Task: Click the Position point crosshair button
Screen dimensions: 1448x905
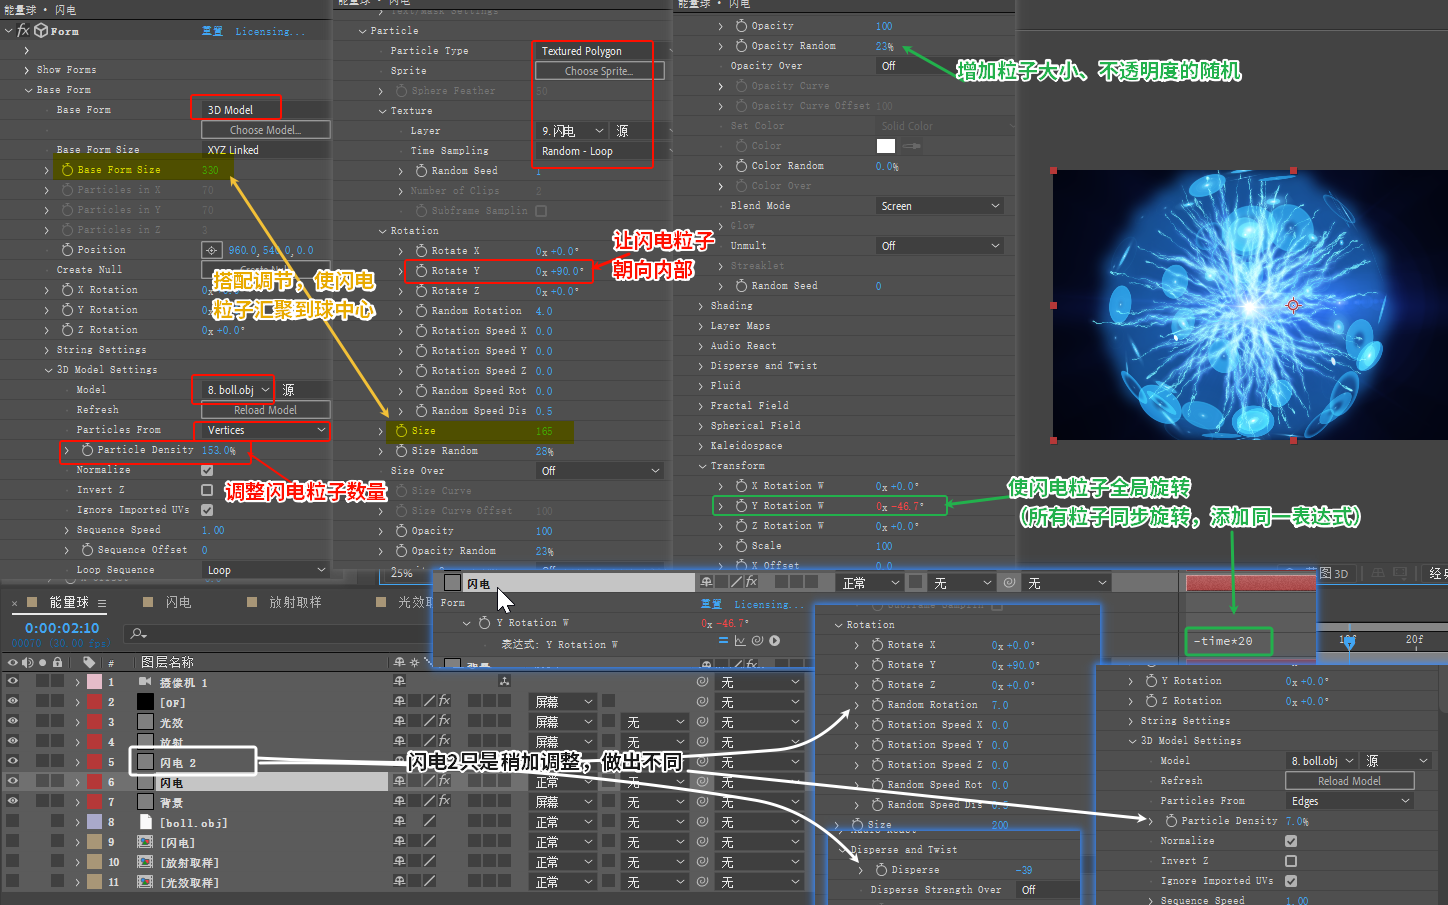Action: (x=211, y=250)
